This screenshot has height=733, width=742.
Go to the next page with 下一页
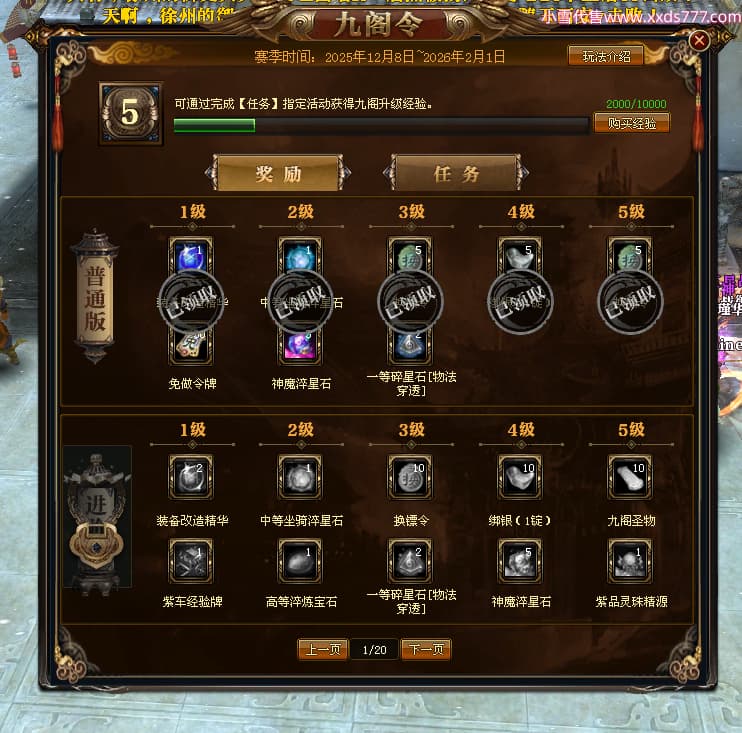click(x=426, y=649)
